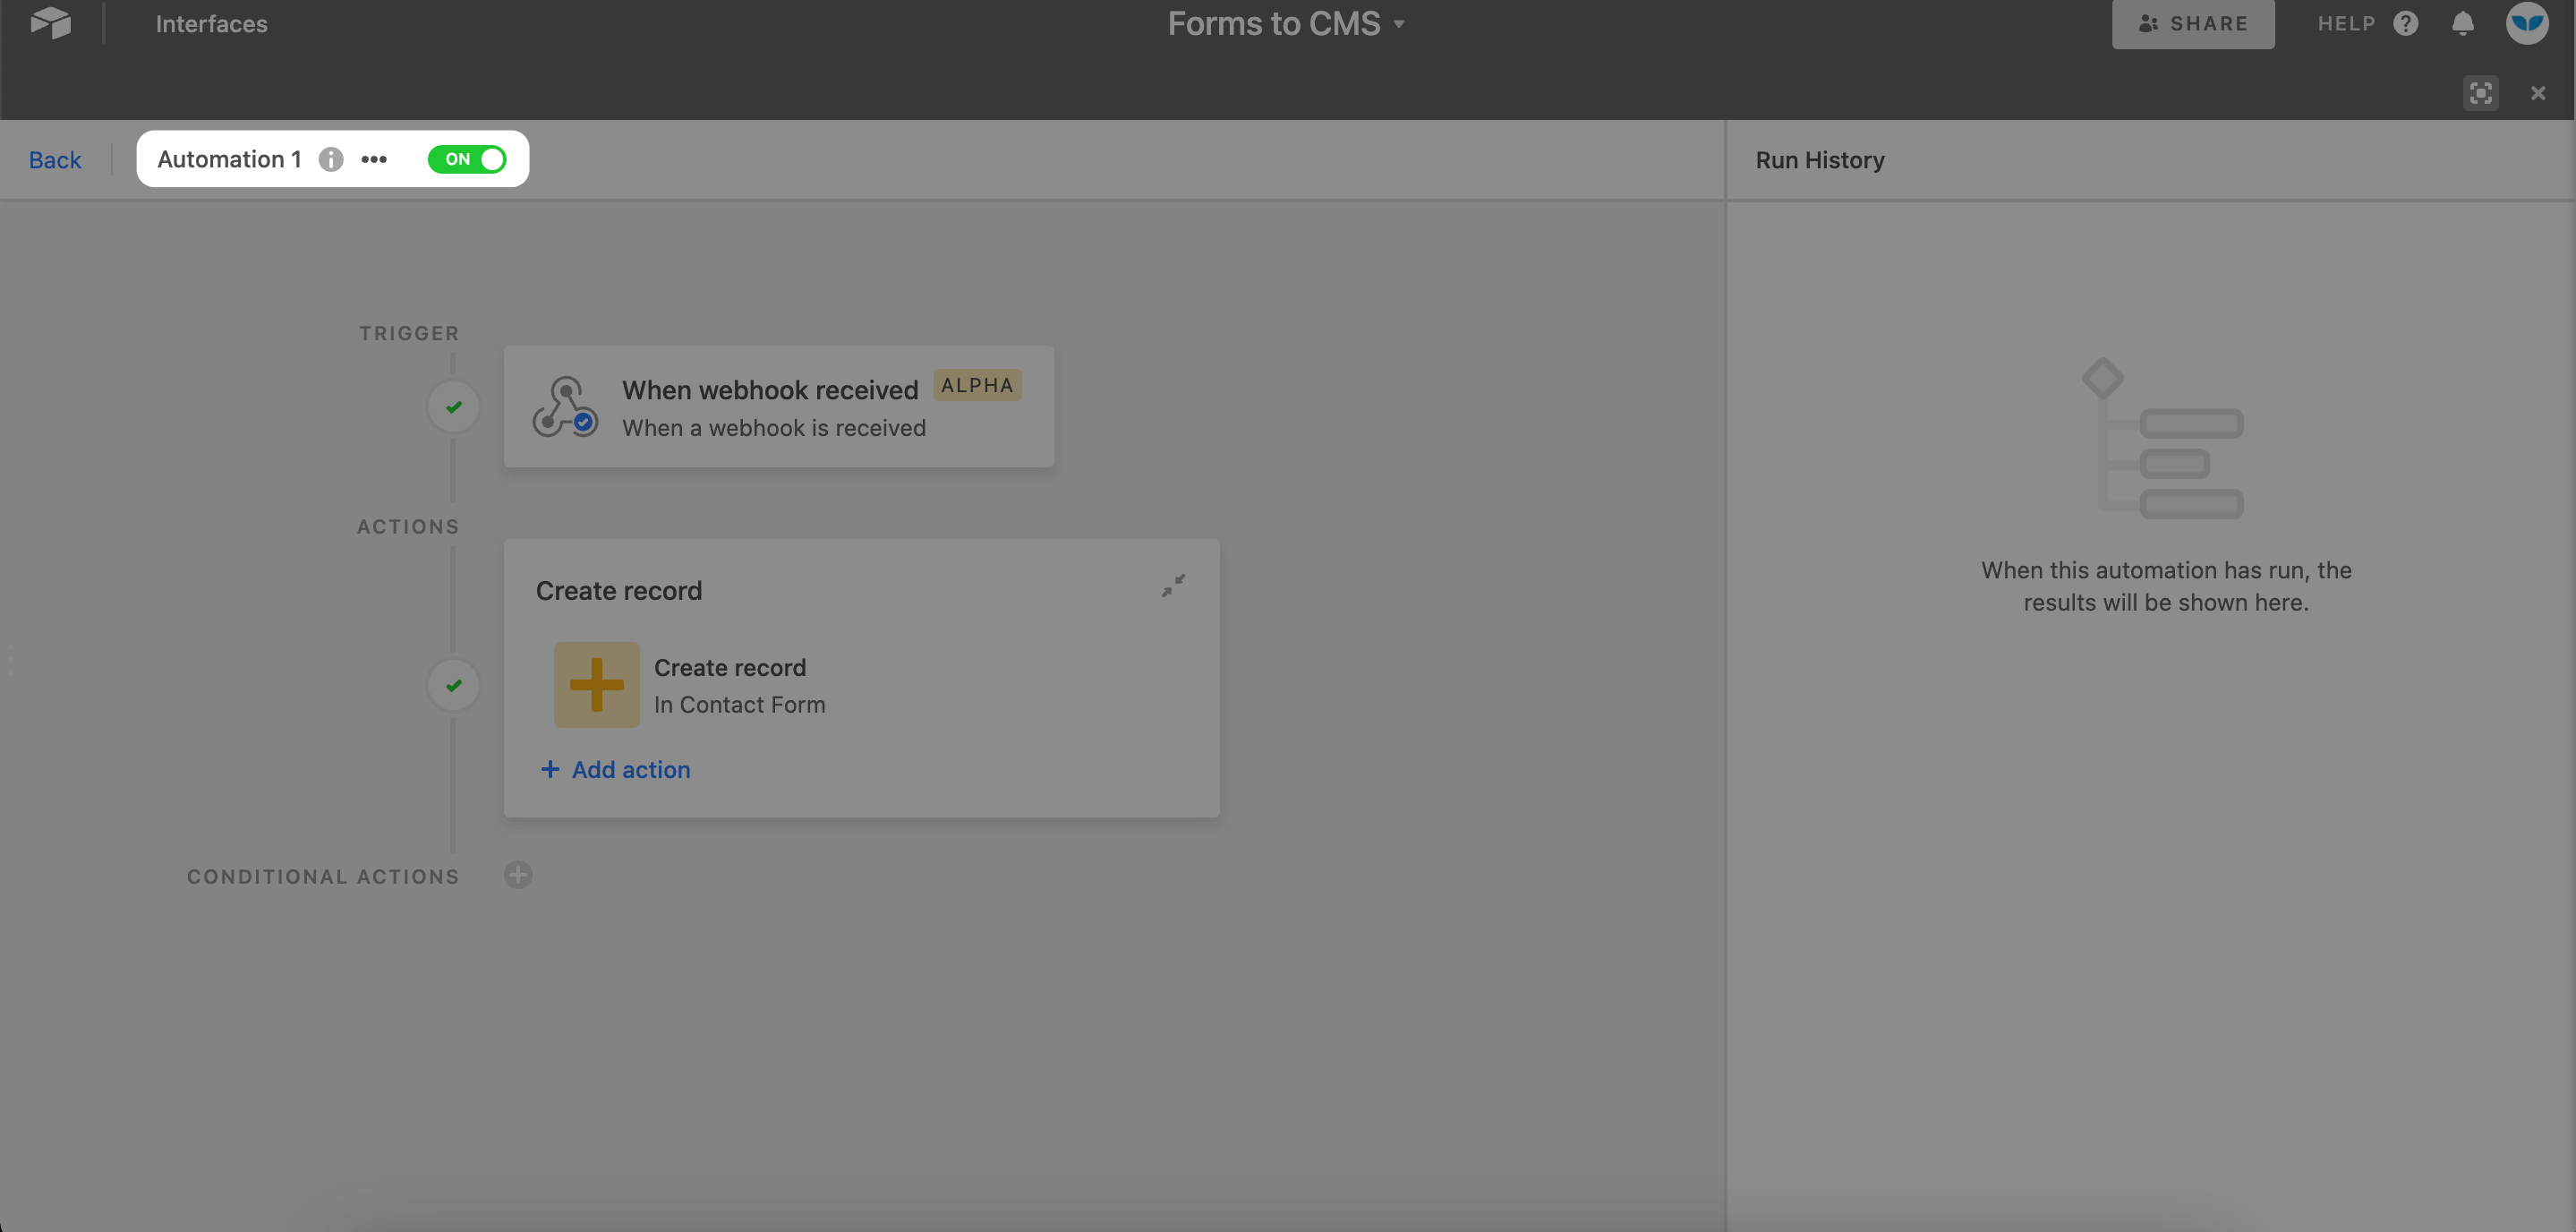This screenshot has height=1232, width=2576.
Task: Click the Add action link
Action: point(615,769)
